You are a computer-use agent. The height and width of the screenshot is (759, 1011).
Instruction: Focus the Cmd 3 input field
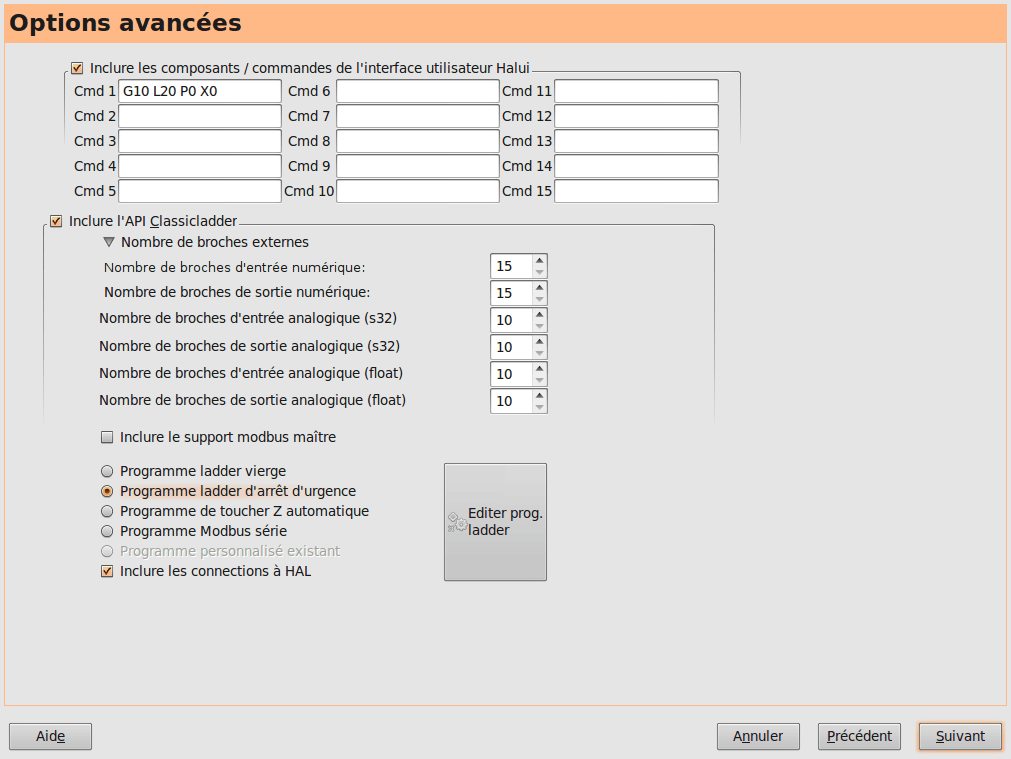[200, 141]
